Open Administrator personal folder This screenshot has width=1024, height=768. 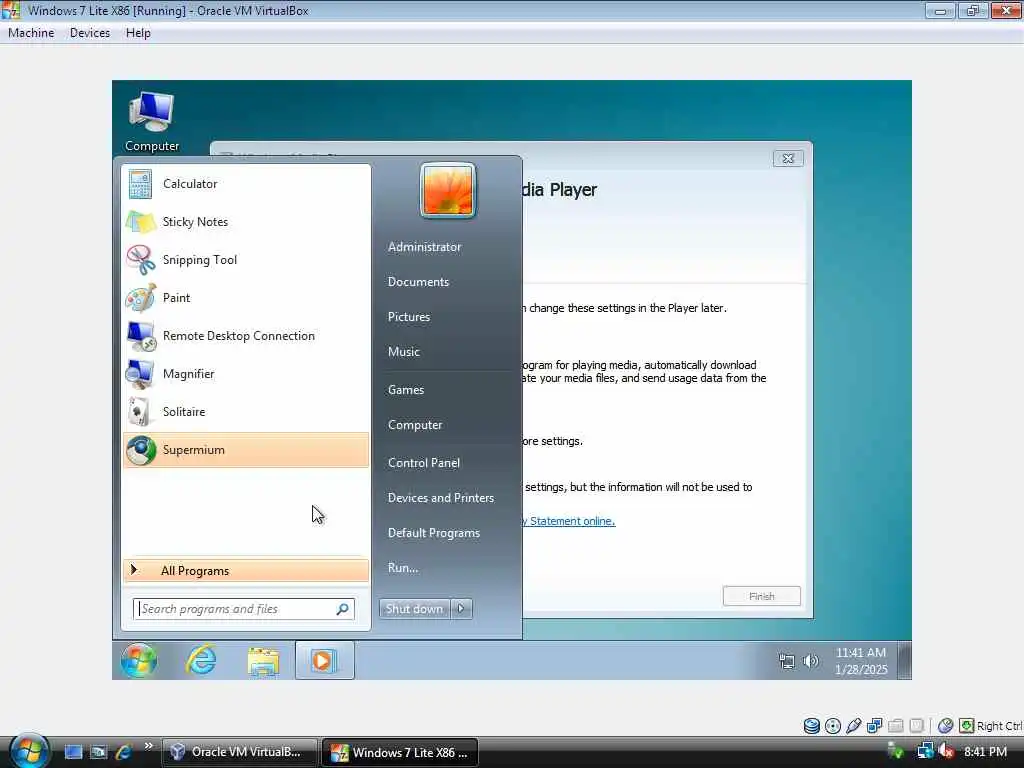pos(424,247)
